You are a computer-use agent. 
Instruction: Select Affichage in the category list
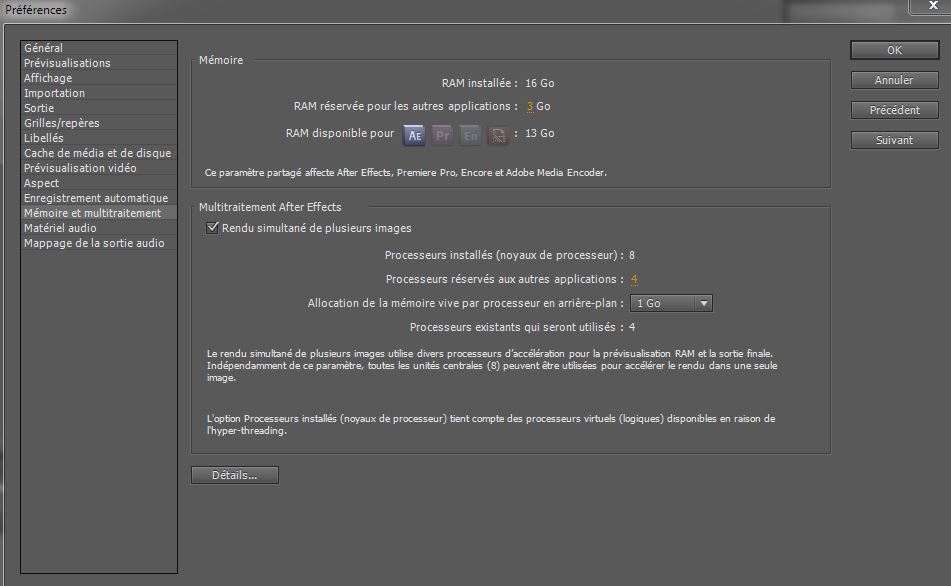point(99,78)
